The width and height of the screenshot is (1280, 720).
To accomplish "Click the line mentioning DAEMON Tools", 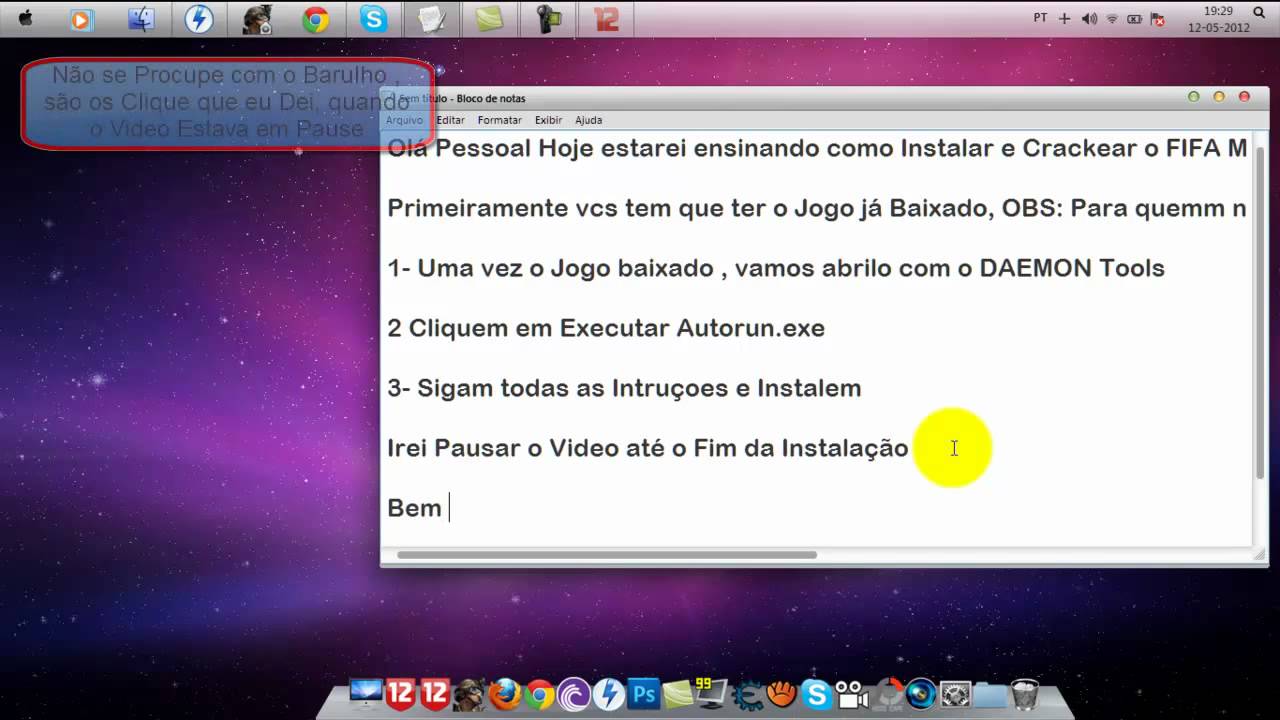I will (x=776, y=268).
